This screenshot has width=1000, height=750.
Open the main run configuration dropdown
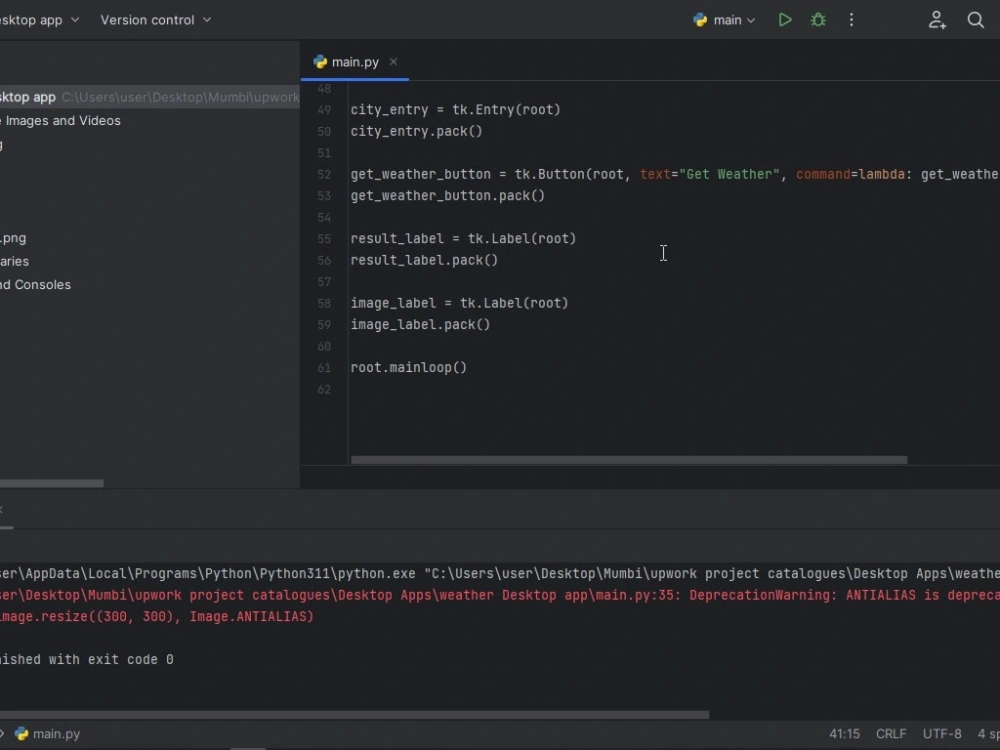726,20
